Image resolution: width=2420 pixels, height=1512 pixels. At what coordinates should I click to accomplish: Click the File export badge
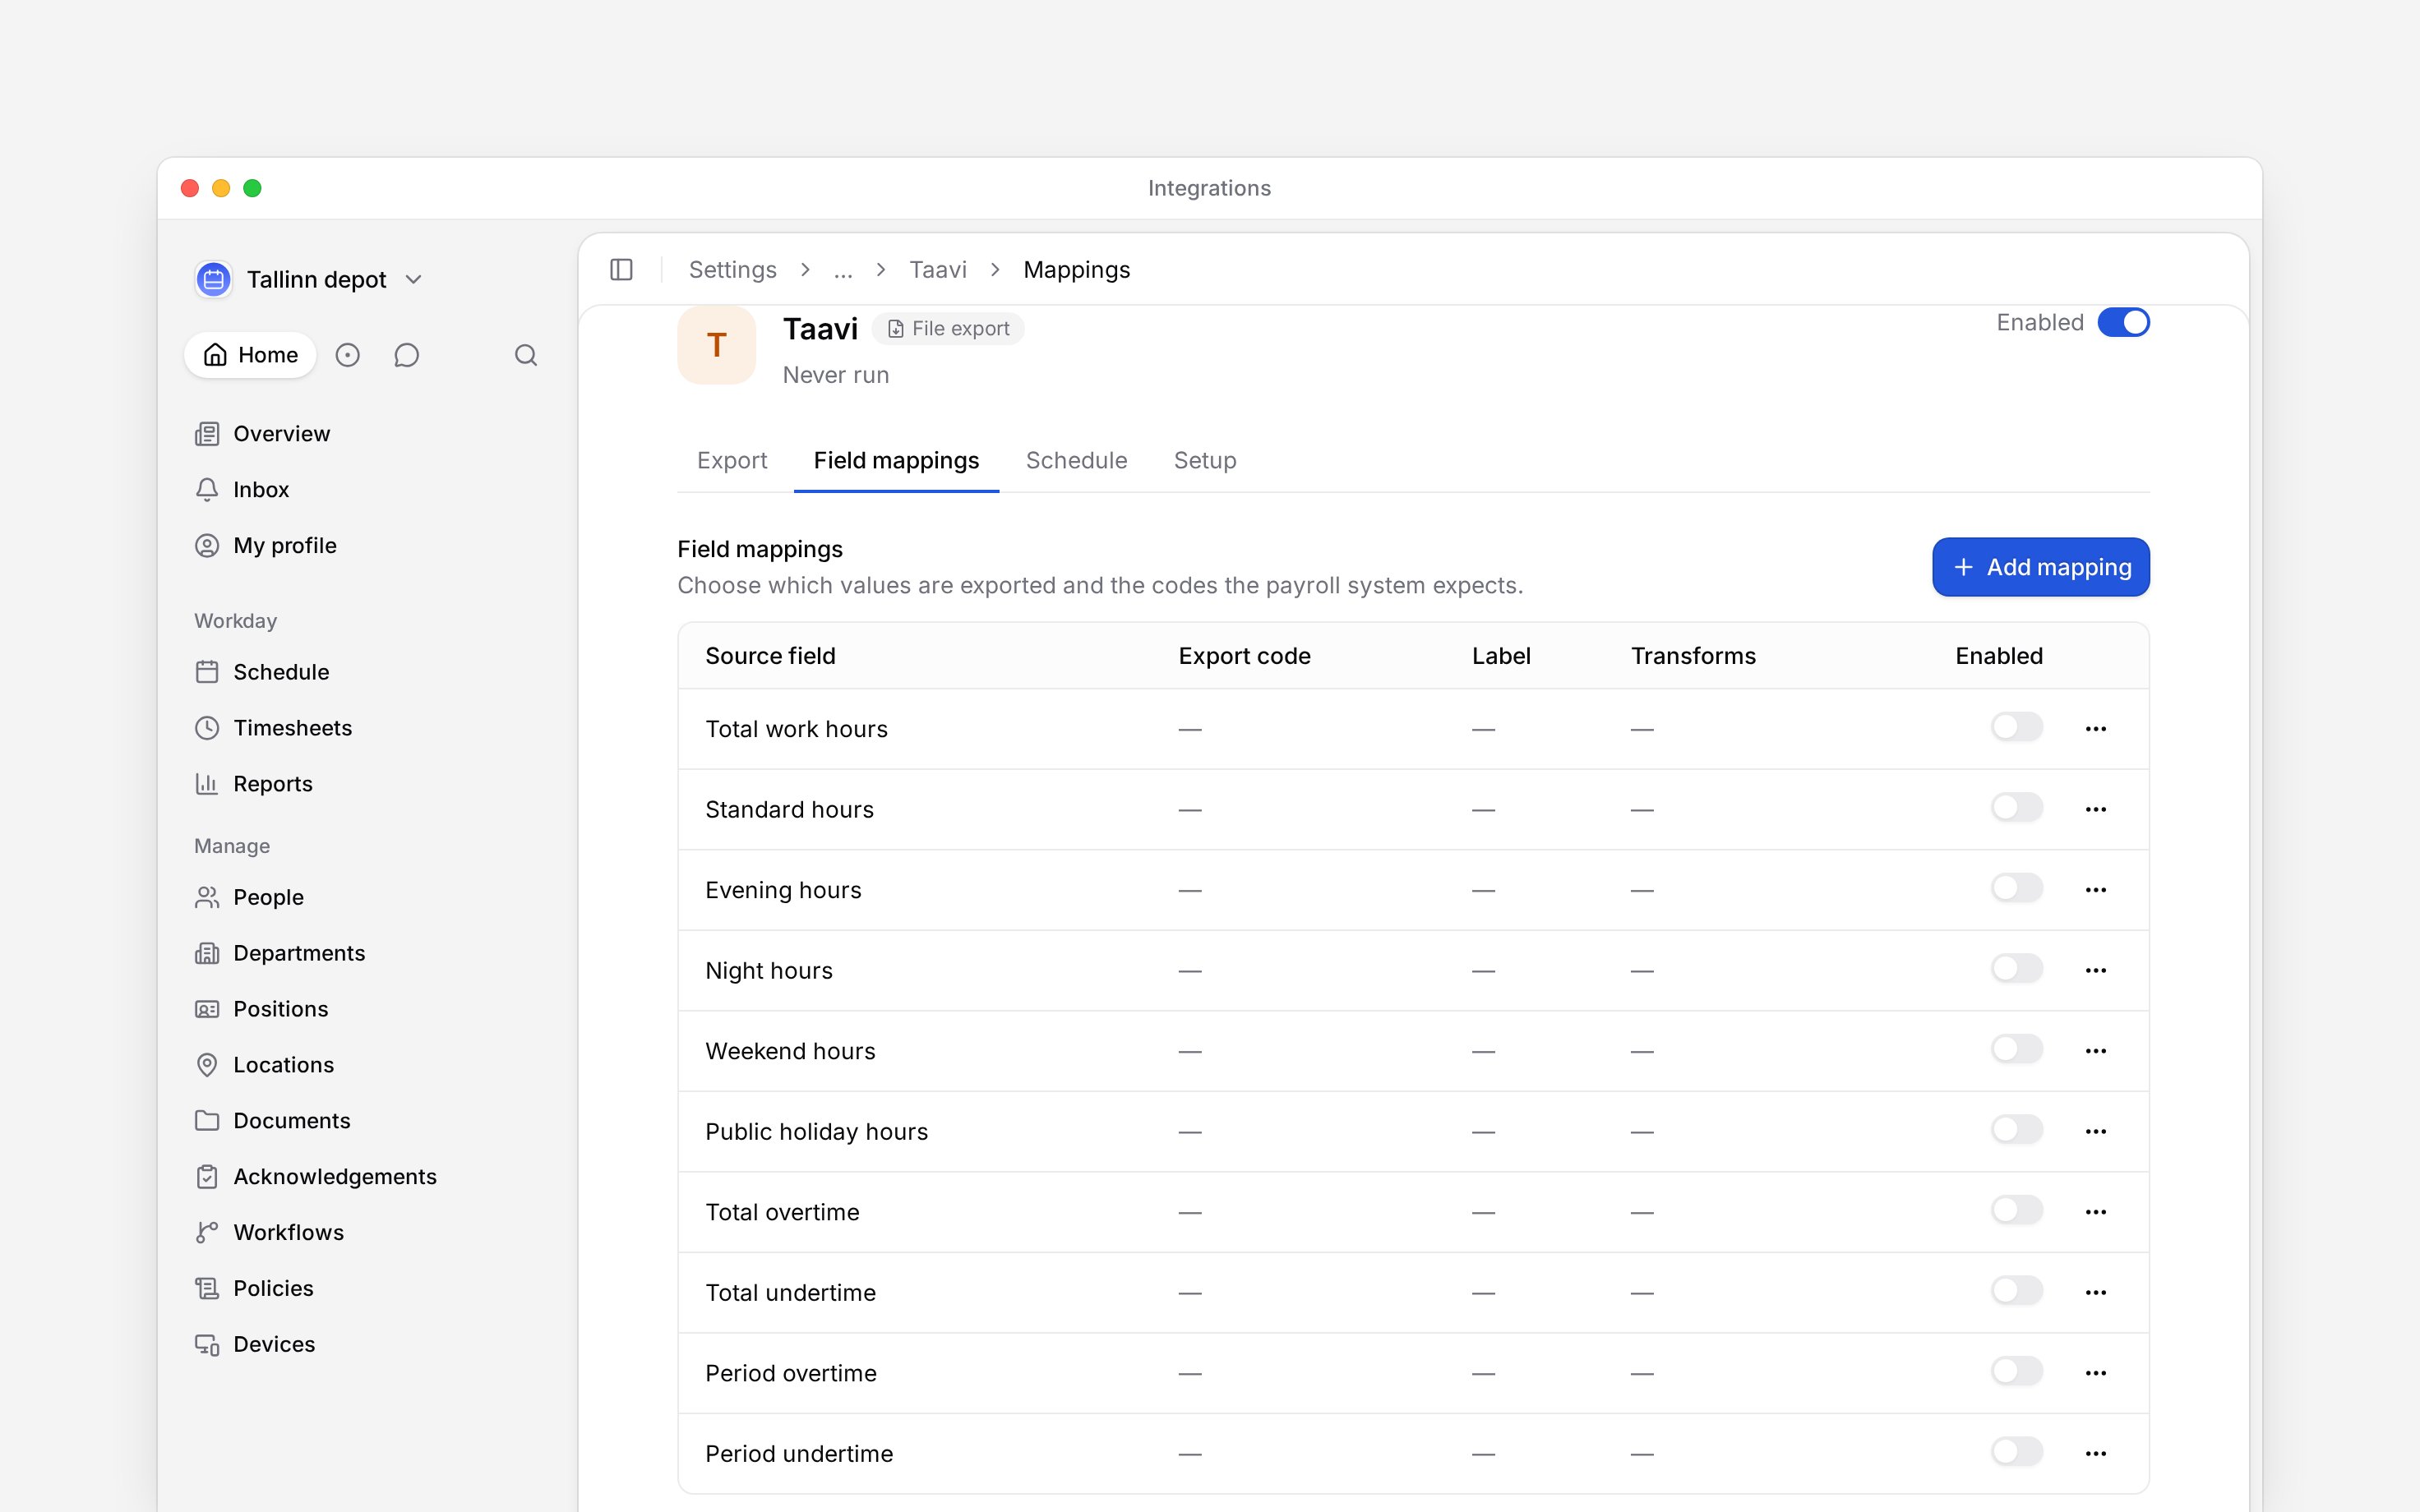(948, 329)
